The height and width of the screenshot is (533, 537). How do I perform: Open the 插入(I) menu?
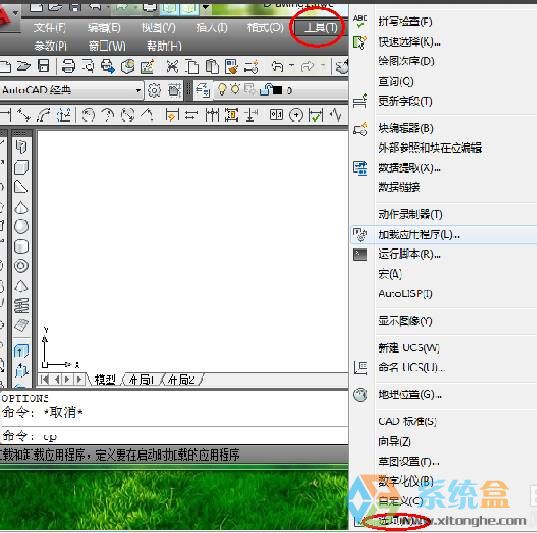[212, 27]
